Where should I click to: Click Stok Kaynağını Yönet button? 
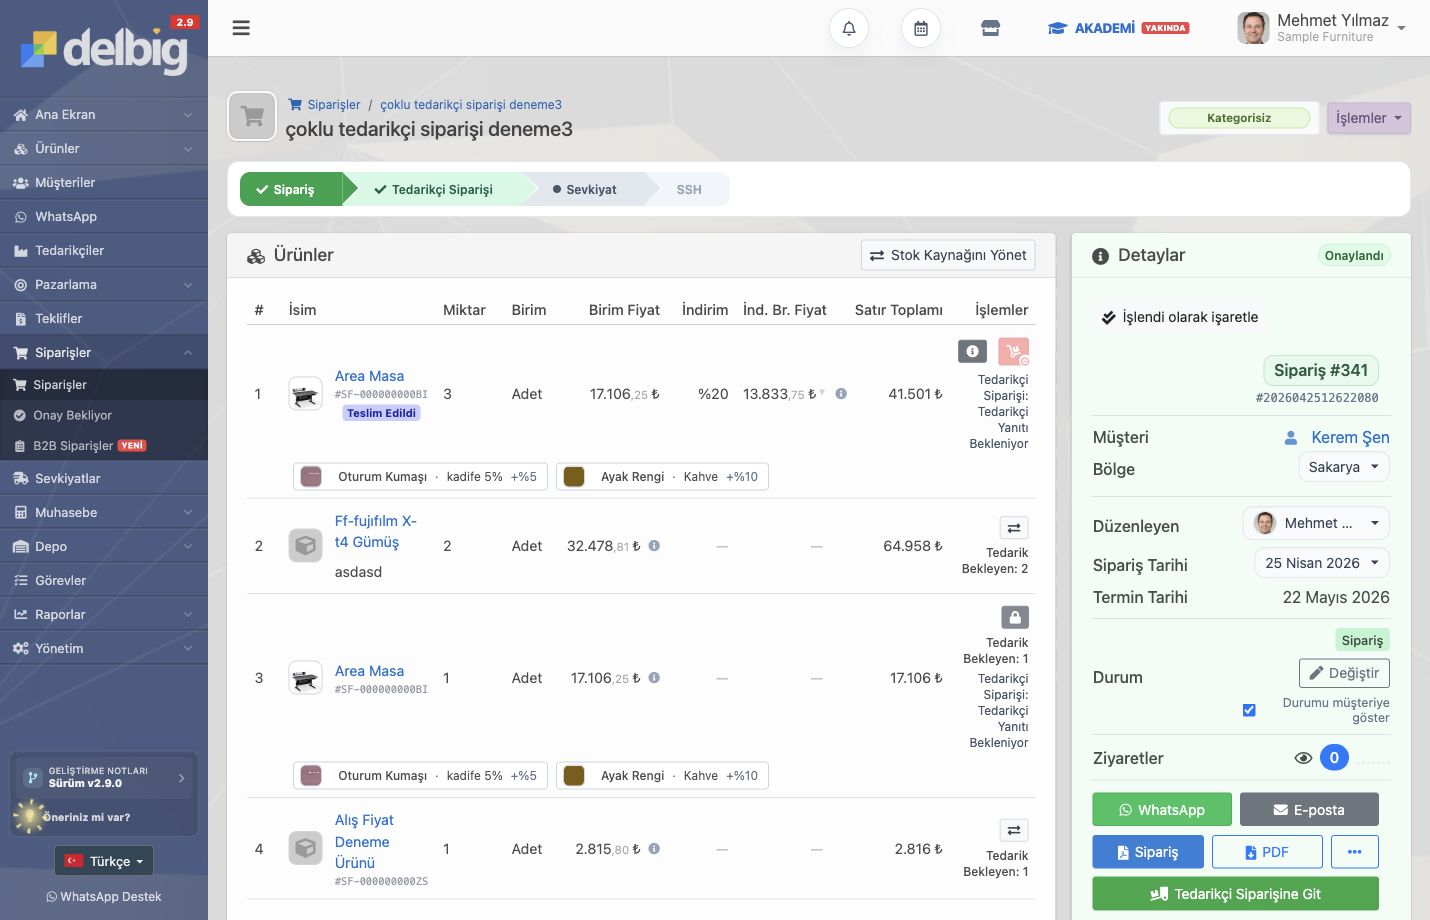click(x=948, y=255)
